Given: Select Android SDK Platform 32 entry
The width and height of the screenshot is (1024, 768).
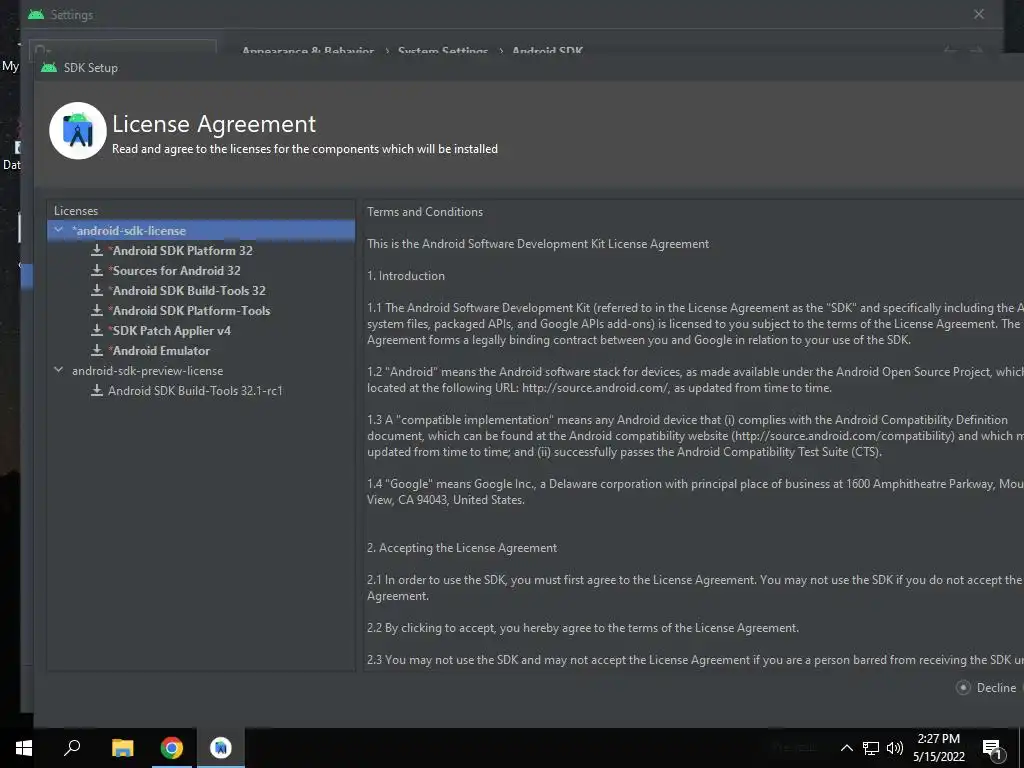Looking at the screenshot, I should click(x=181, y=250).
